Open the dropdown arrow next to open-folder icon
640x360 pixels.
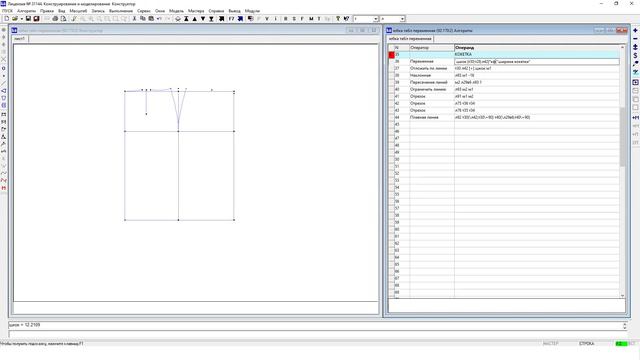(x=21, y=19)
